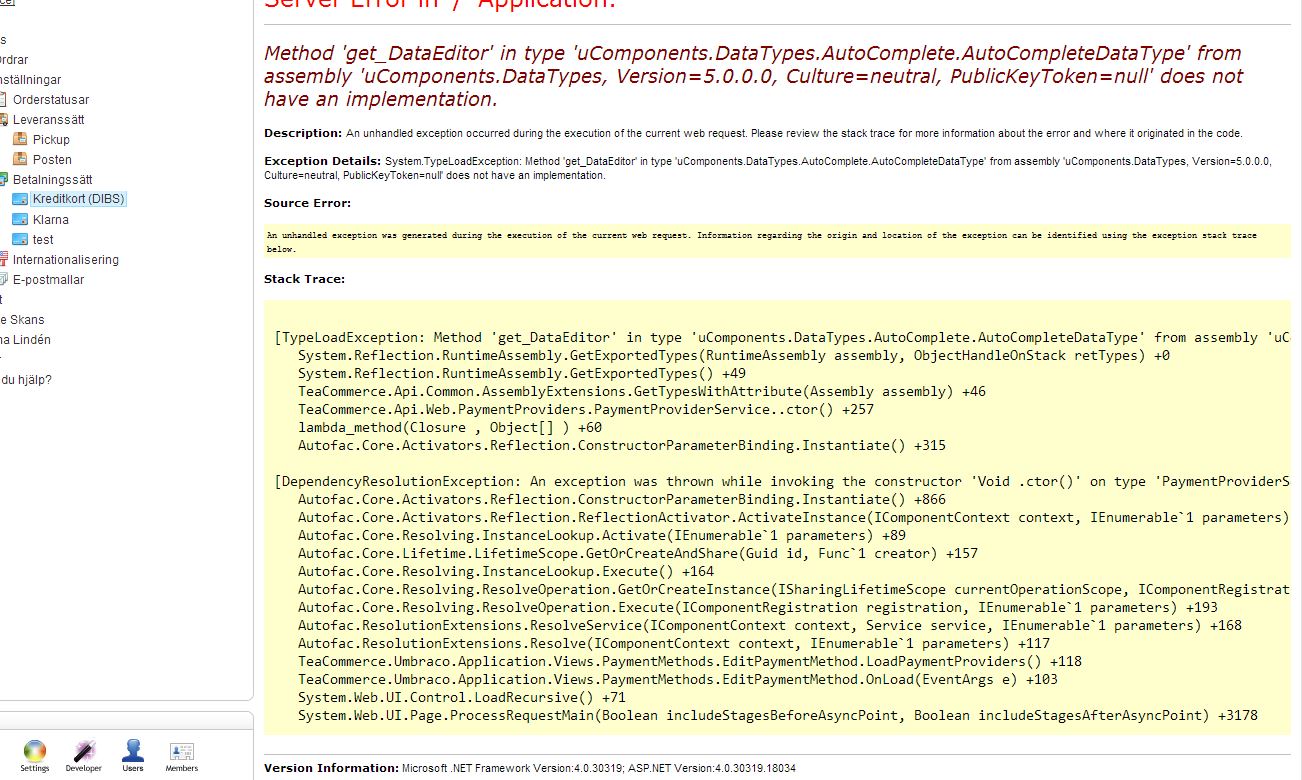Click the Kreditkort (DIBS) card icon

(20, 199)
